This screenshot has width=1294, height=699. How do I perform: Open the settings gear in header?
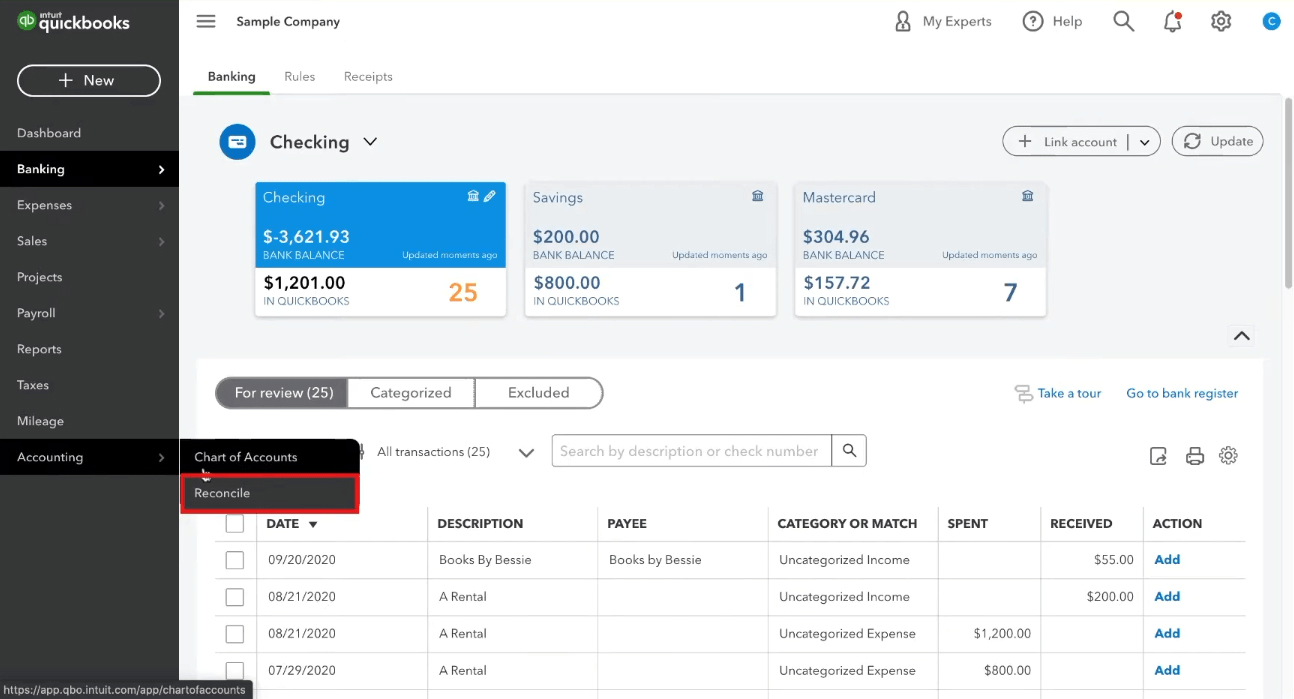click(x=1221, y=21)
